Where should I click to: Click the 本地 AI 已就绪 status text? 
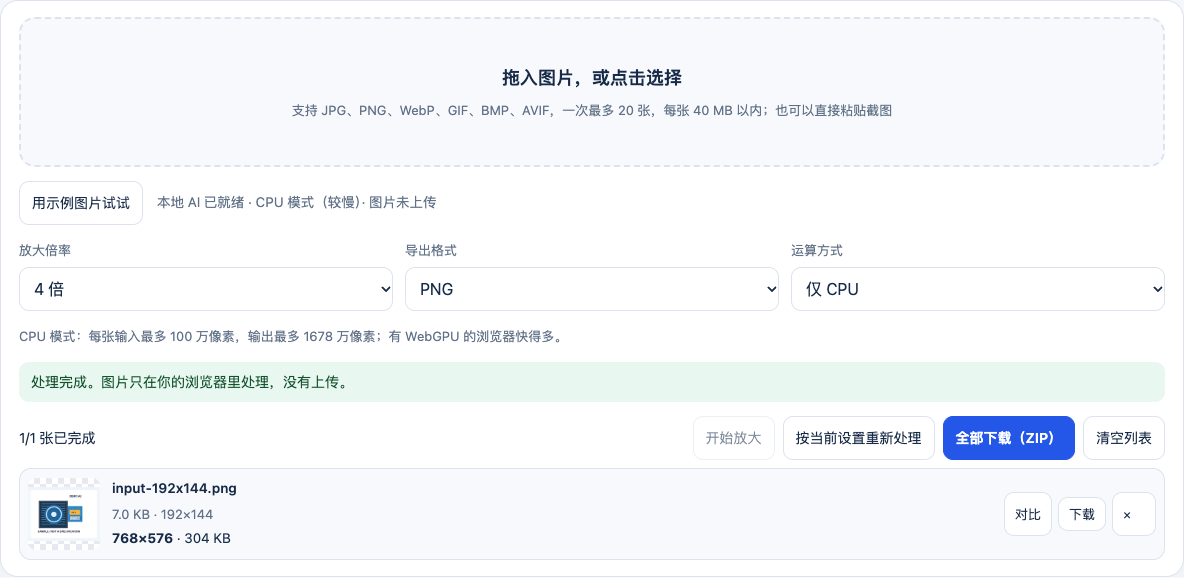click(x=297, y=202)
